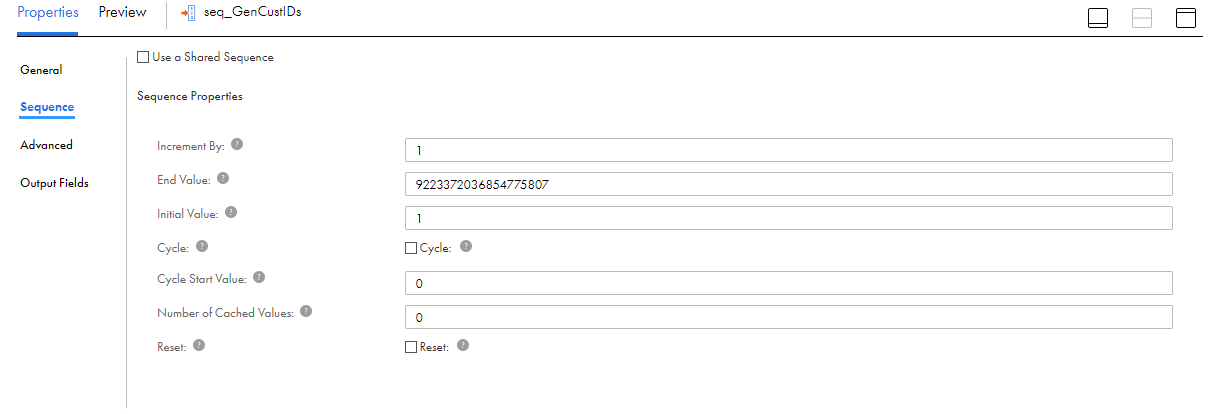Enable the Use a Shared Sequence checkbox
Screen dimensions: 1220x414
(143, 57)
